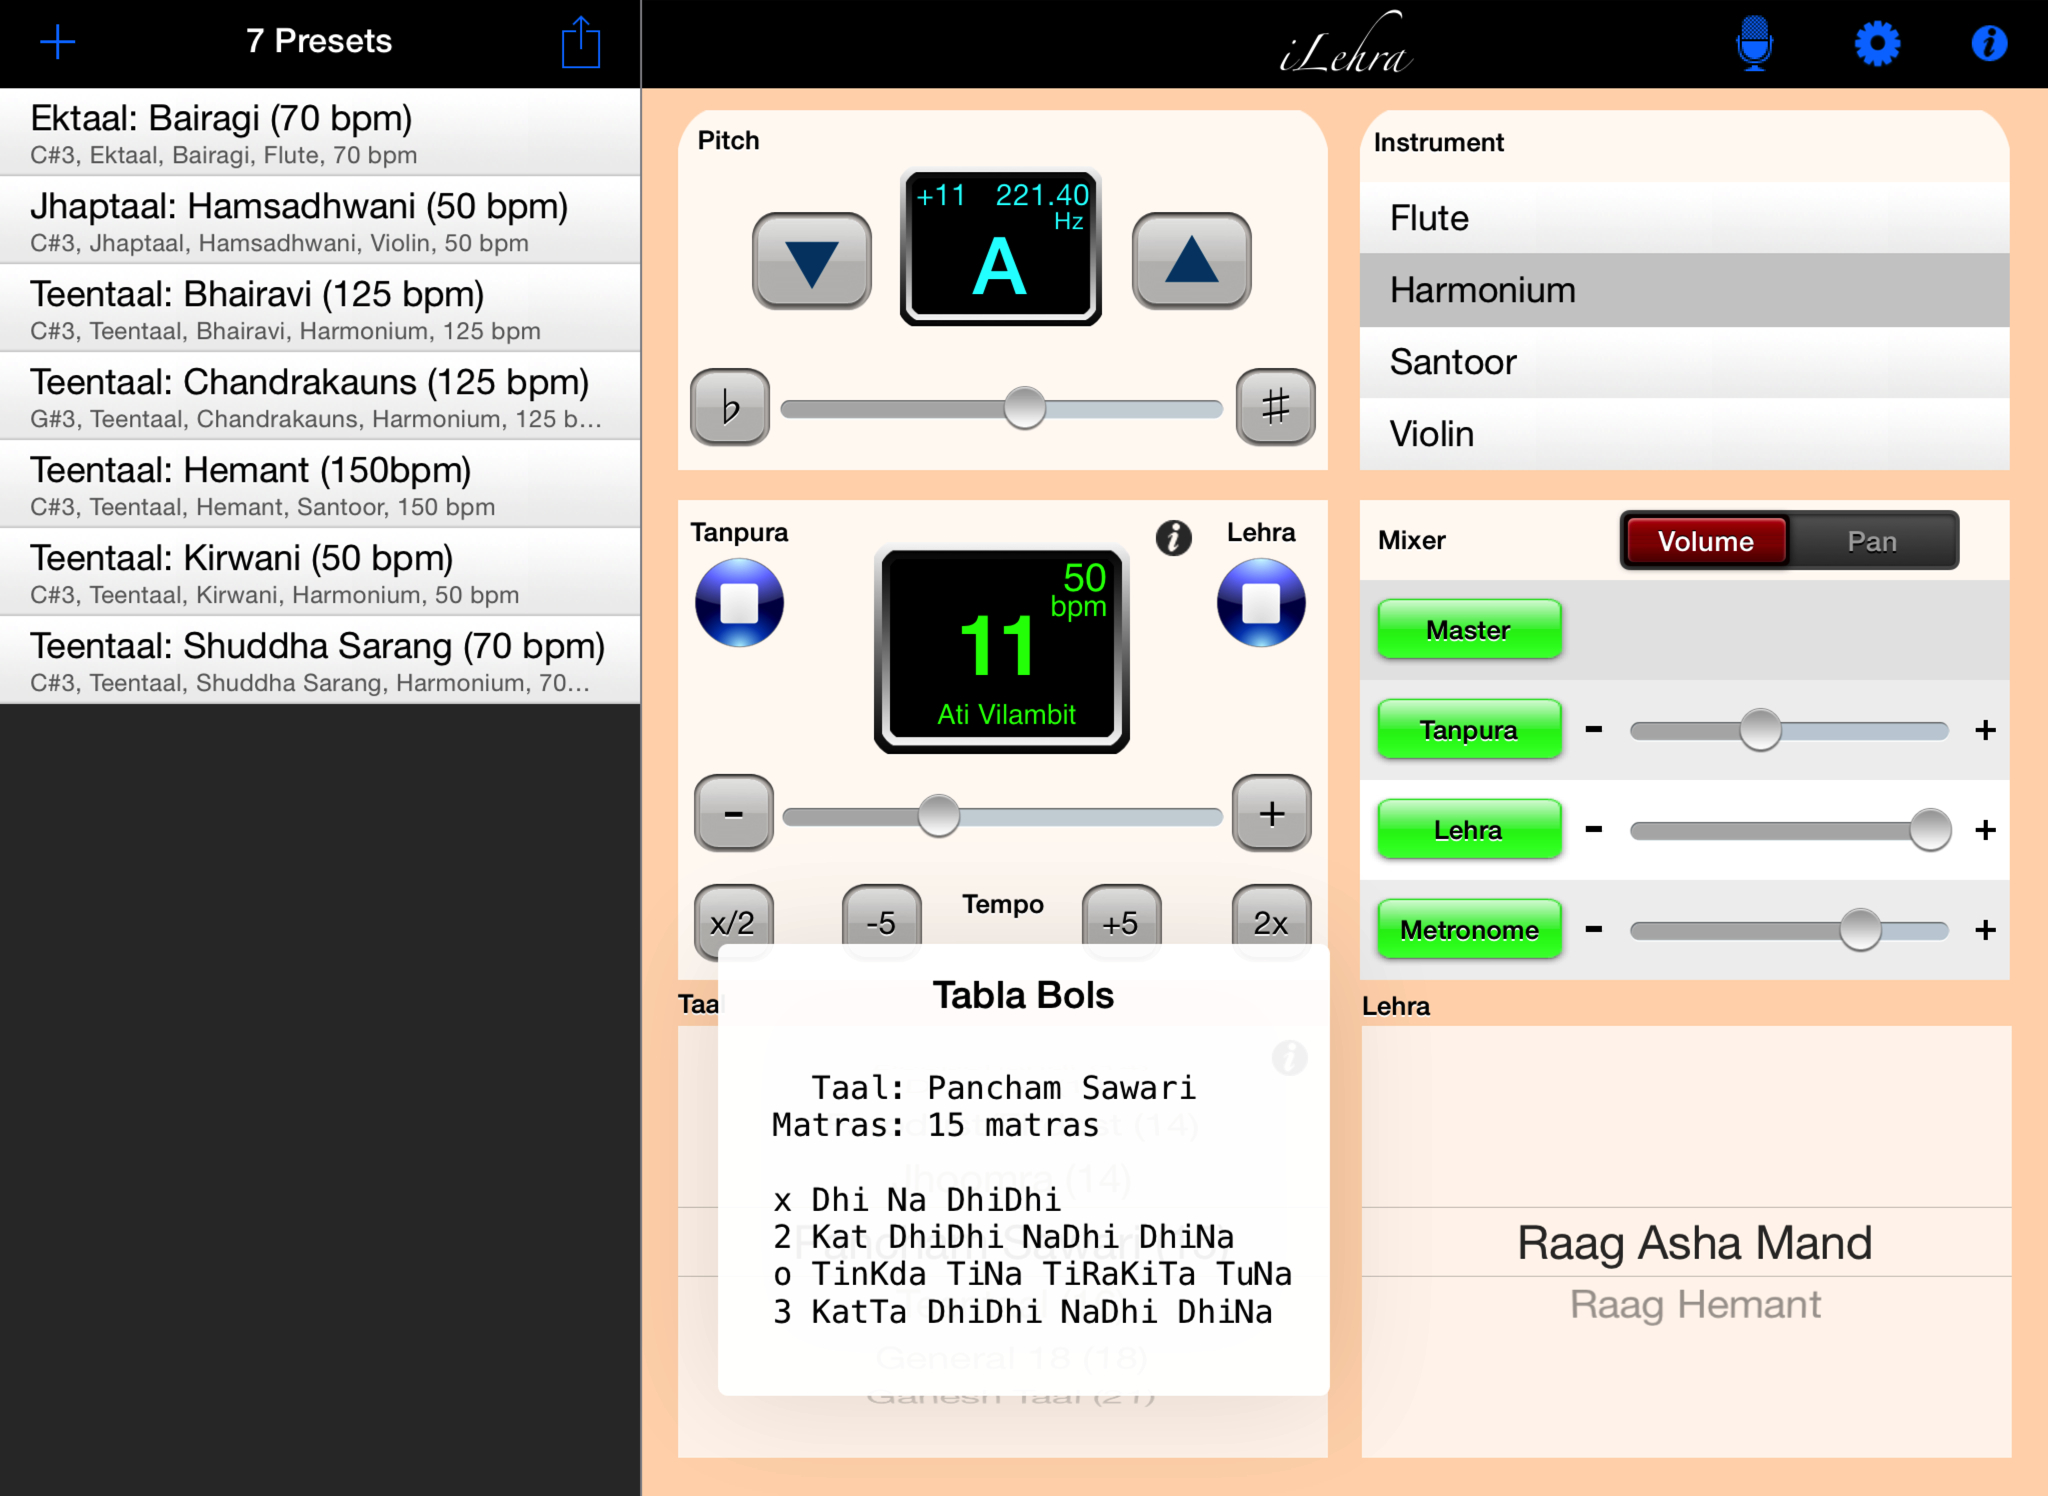Switch mixer to Pan tab
The width and height of the screenshot is (2048, 1496).
click(1871, 541)
